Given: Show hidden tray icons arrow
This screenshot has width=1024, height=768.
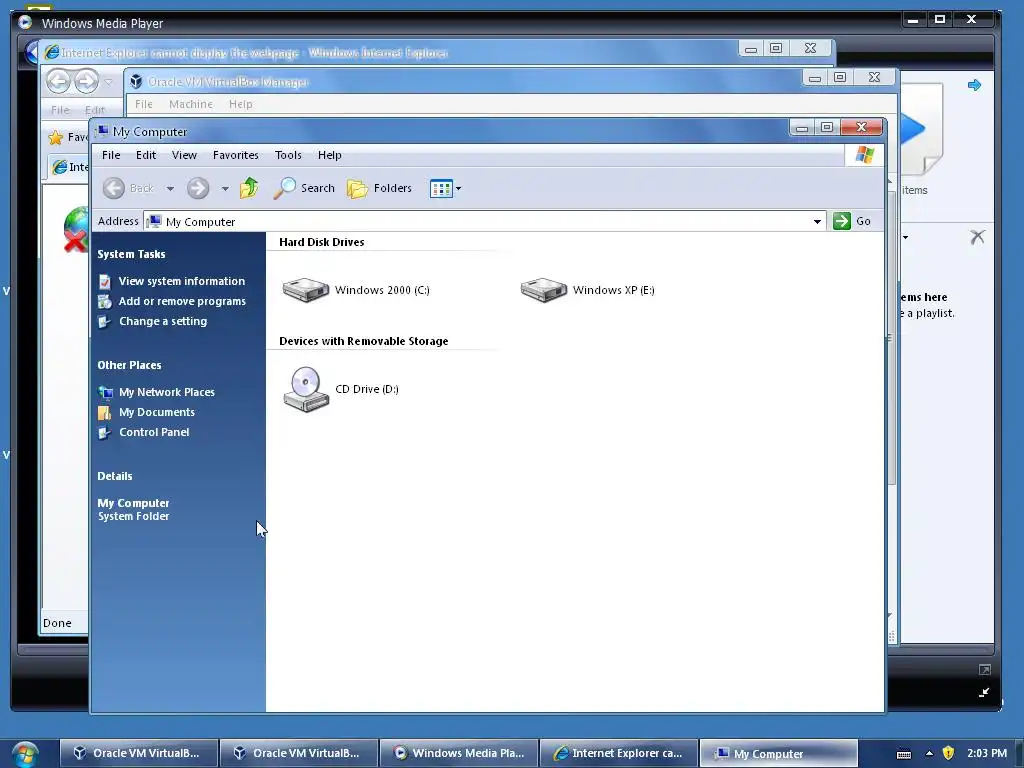Looking at the screenshot, I should coord(929,753).
